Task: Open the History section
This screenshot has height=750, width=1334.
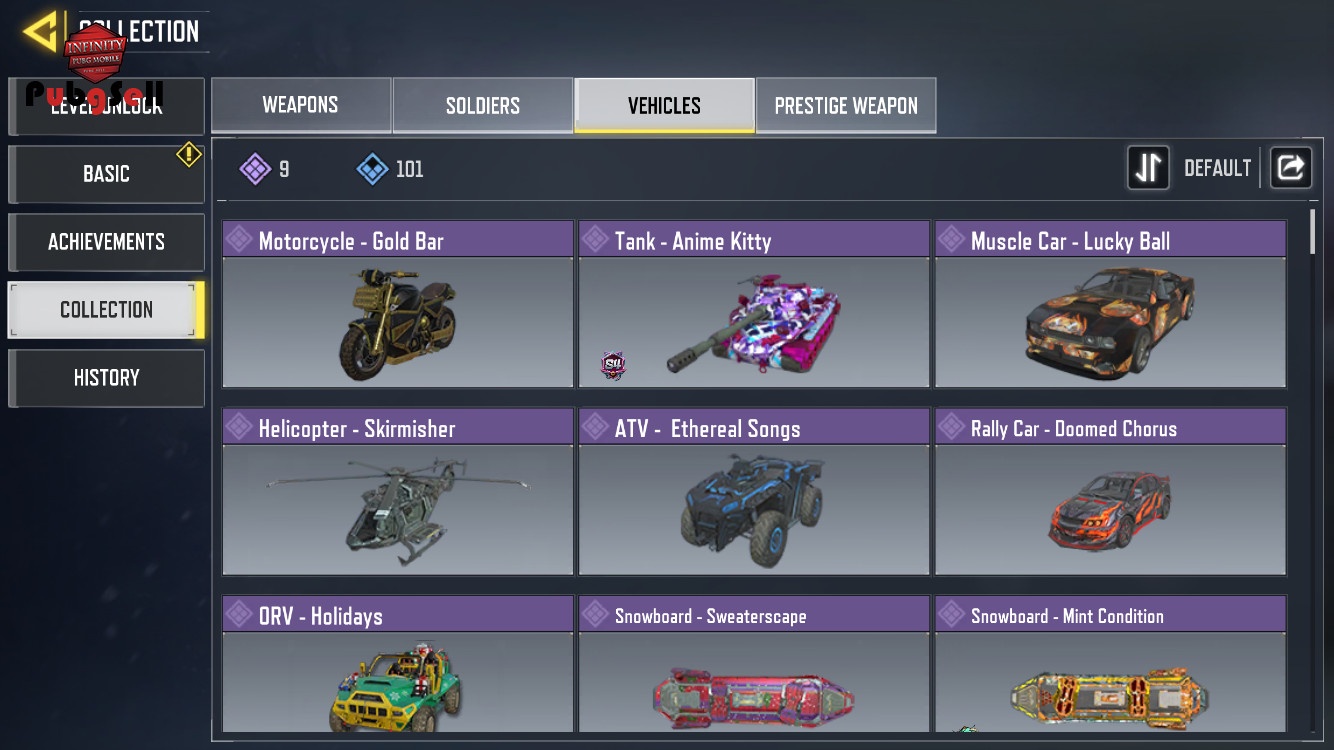Action: 106,378
